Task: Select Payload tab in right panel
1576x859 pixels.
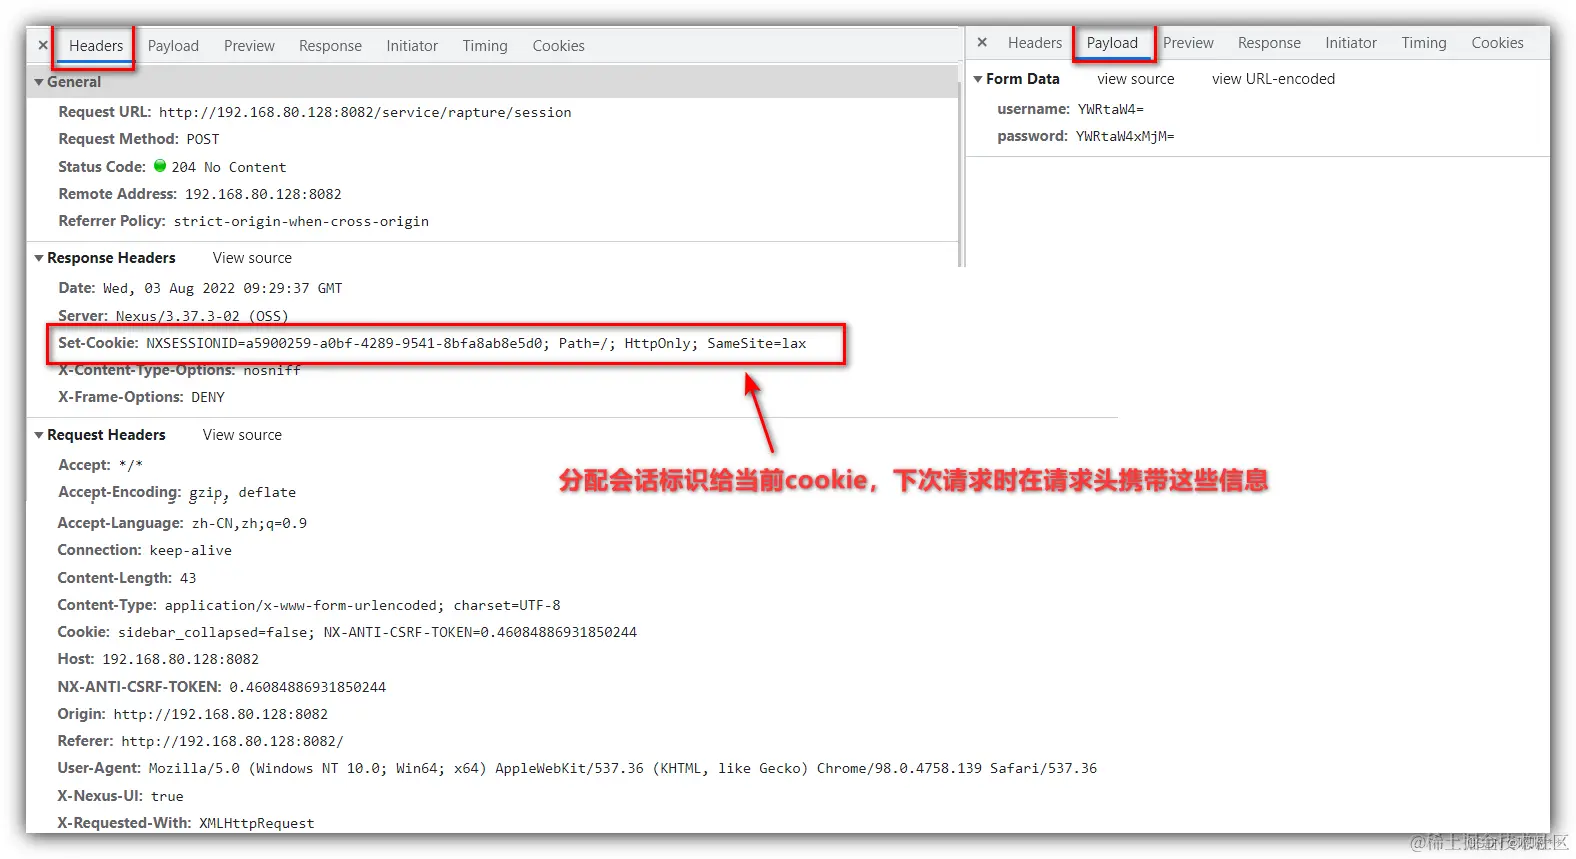Action: (x=1112, y=43)
